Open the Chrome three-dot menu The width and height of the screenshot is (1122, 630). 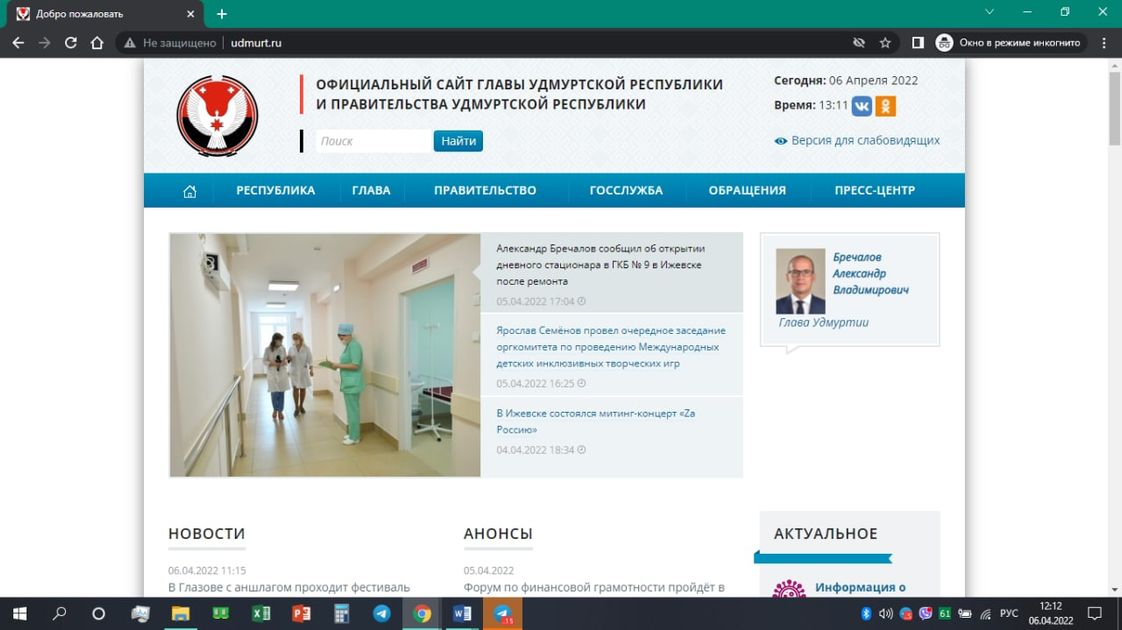[x=1104, y=43]
